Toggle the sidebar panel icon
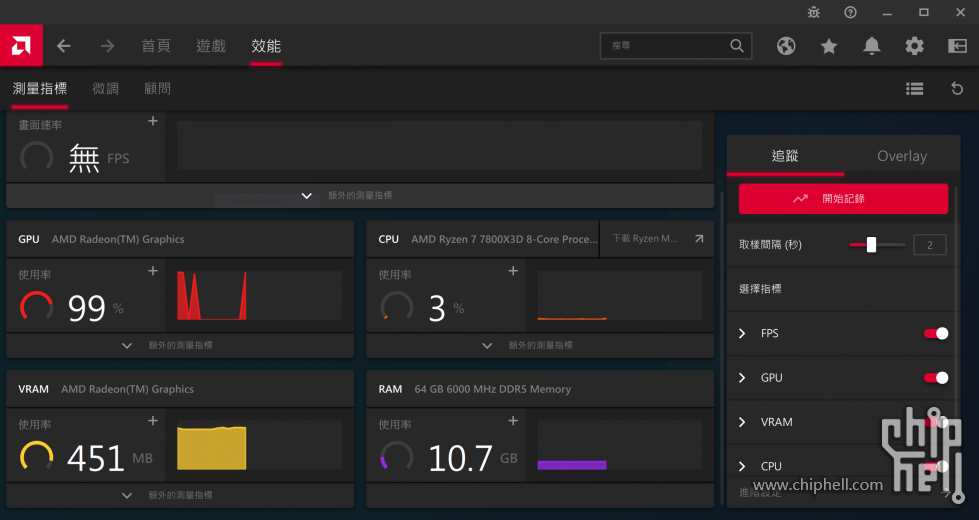 coord(957,46)
